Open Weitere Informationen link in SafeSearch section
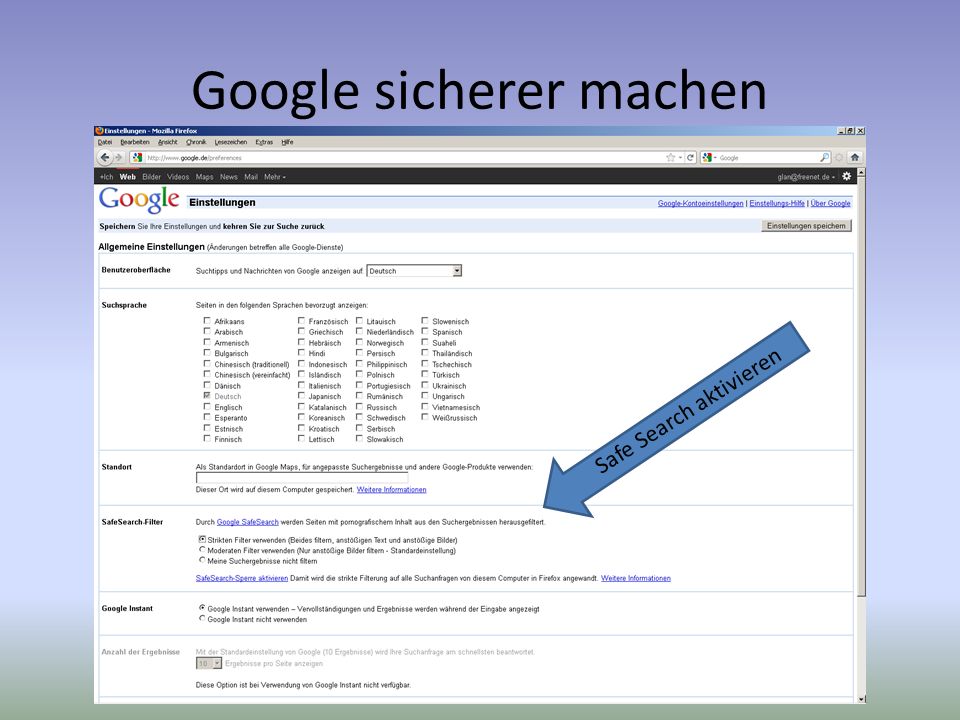The image size is (960, 720). click(636, 579)
